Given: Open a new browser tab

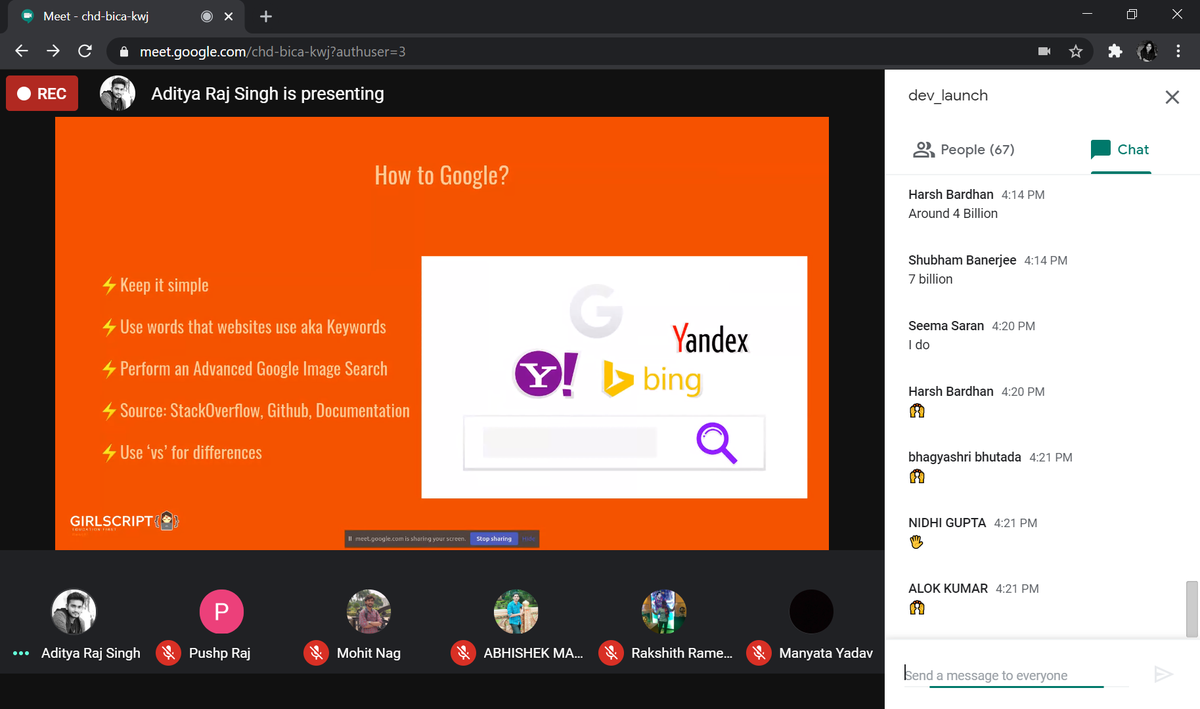Looking at the screenshot, I should coord(266,16).
